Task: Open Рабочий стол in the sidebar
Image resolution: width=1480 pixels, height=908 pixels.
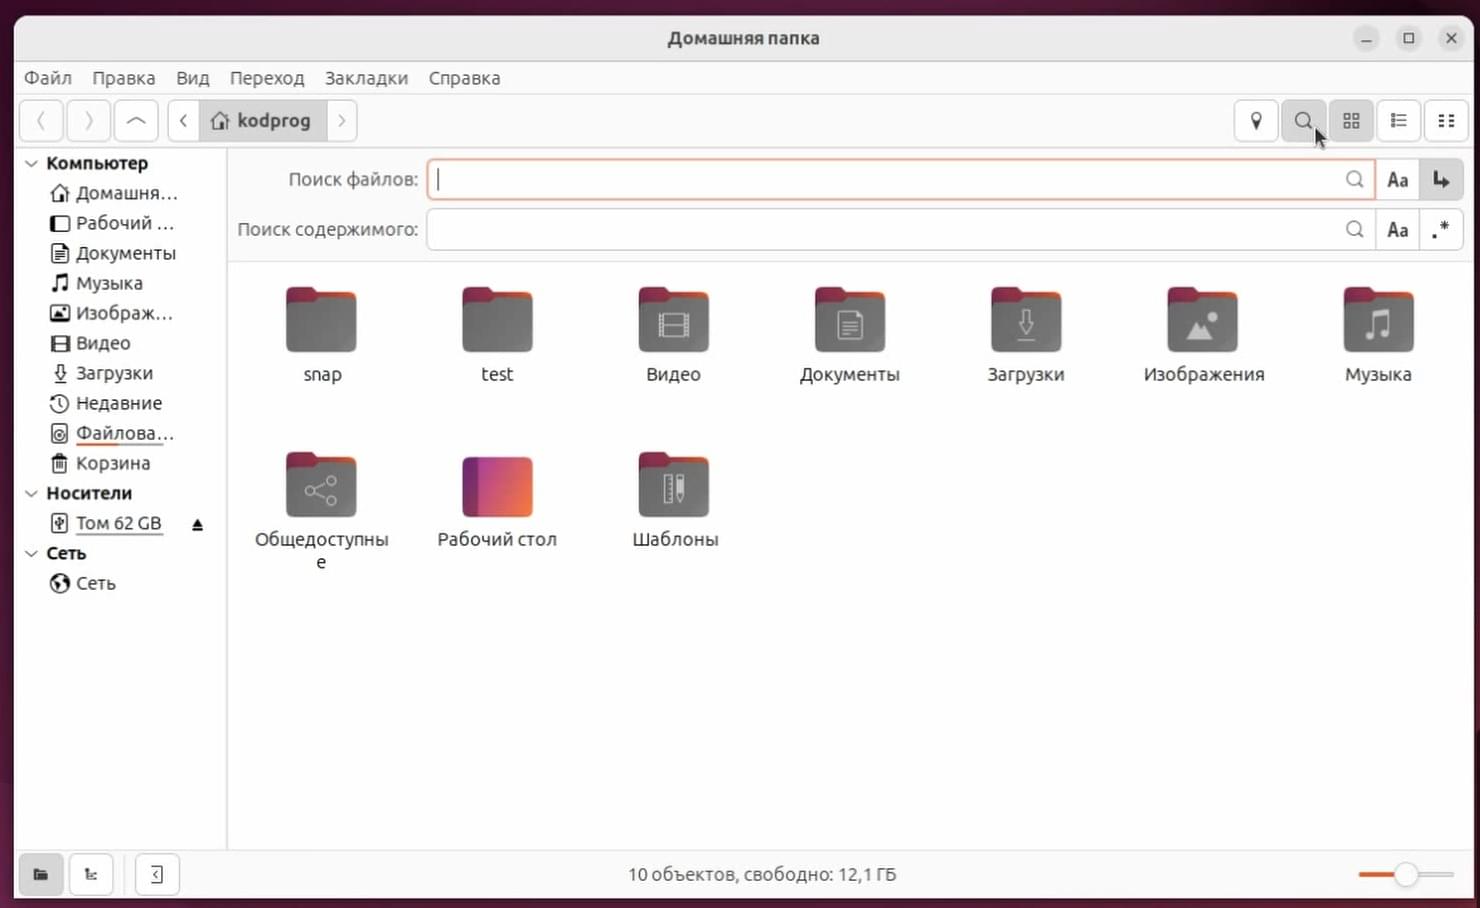Action: click(112, 223)
